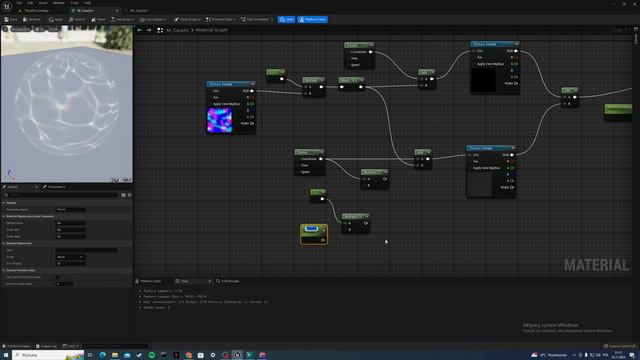Open the Asset menu
640x360 pixels.
pos(42,3)
